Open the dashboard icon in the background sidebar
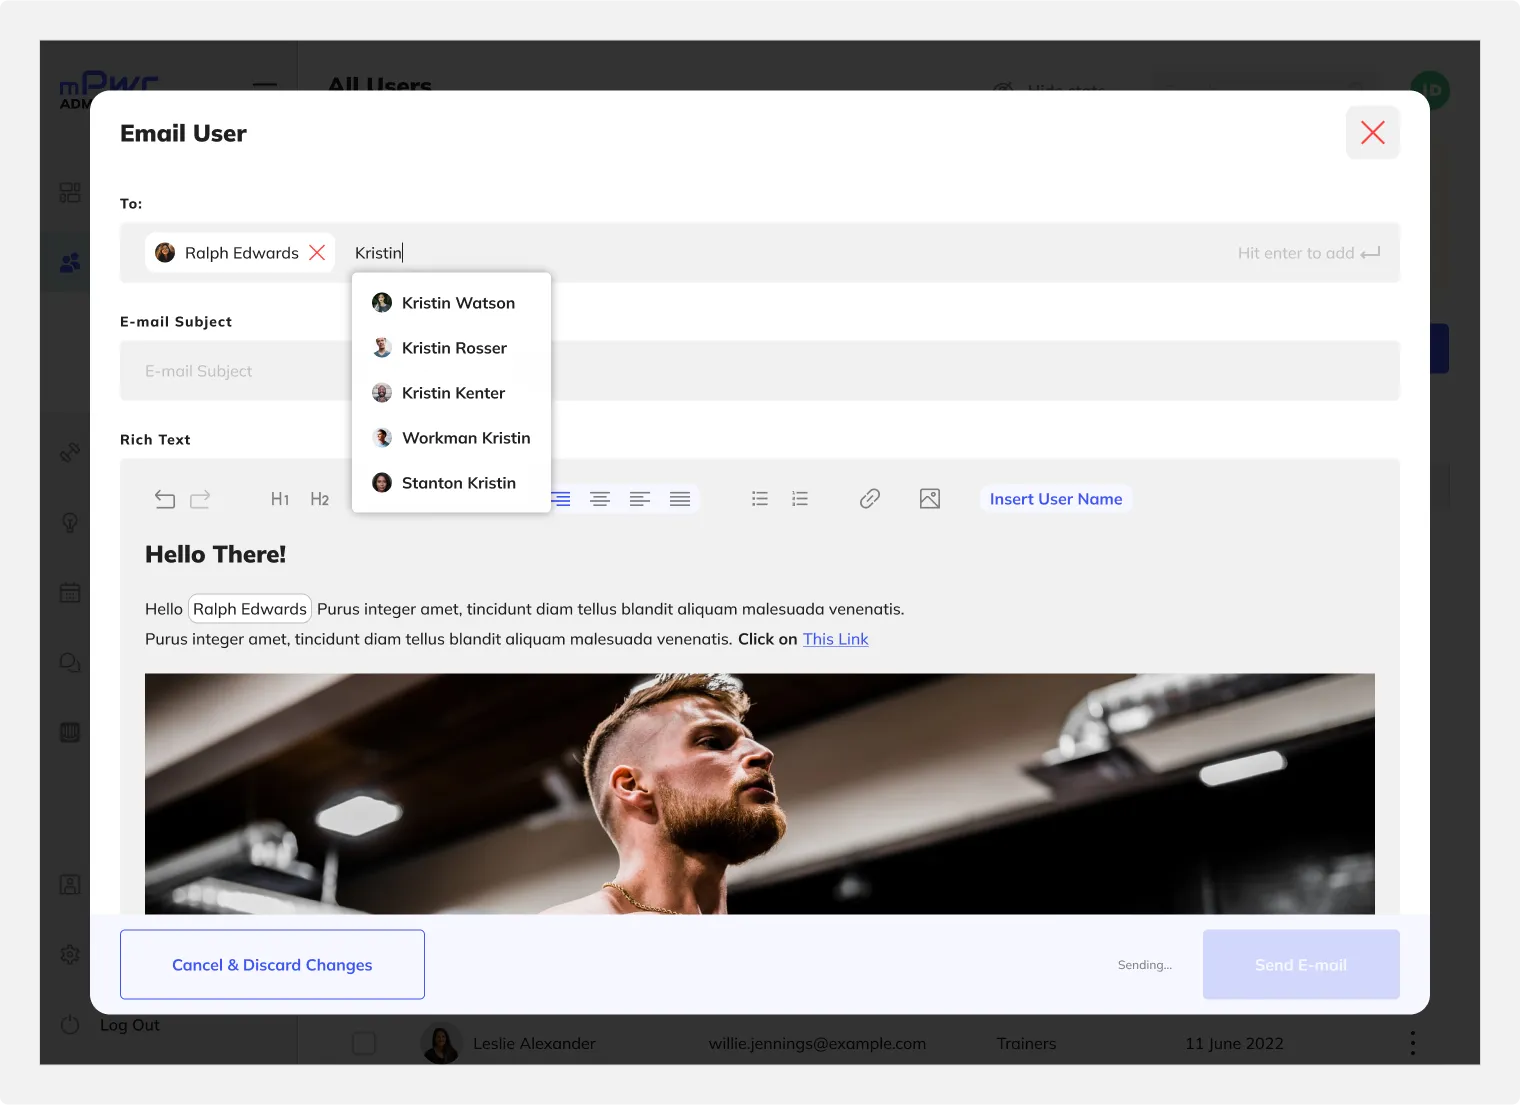The height and width of the screenshot is (1105, 1520). (x=70, y=192)
